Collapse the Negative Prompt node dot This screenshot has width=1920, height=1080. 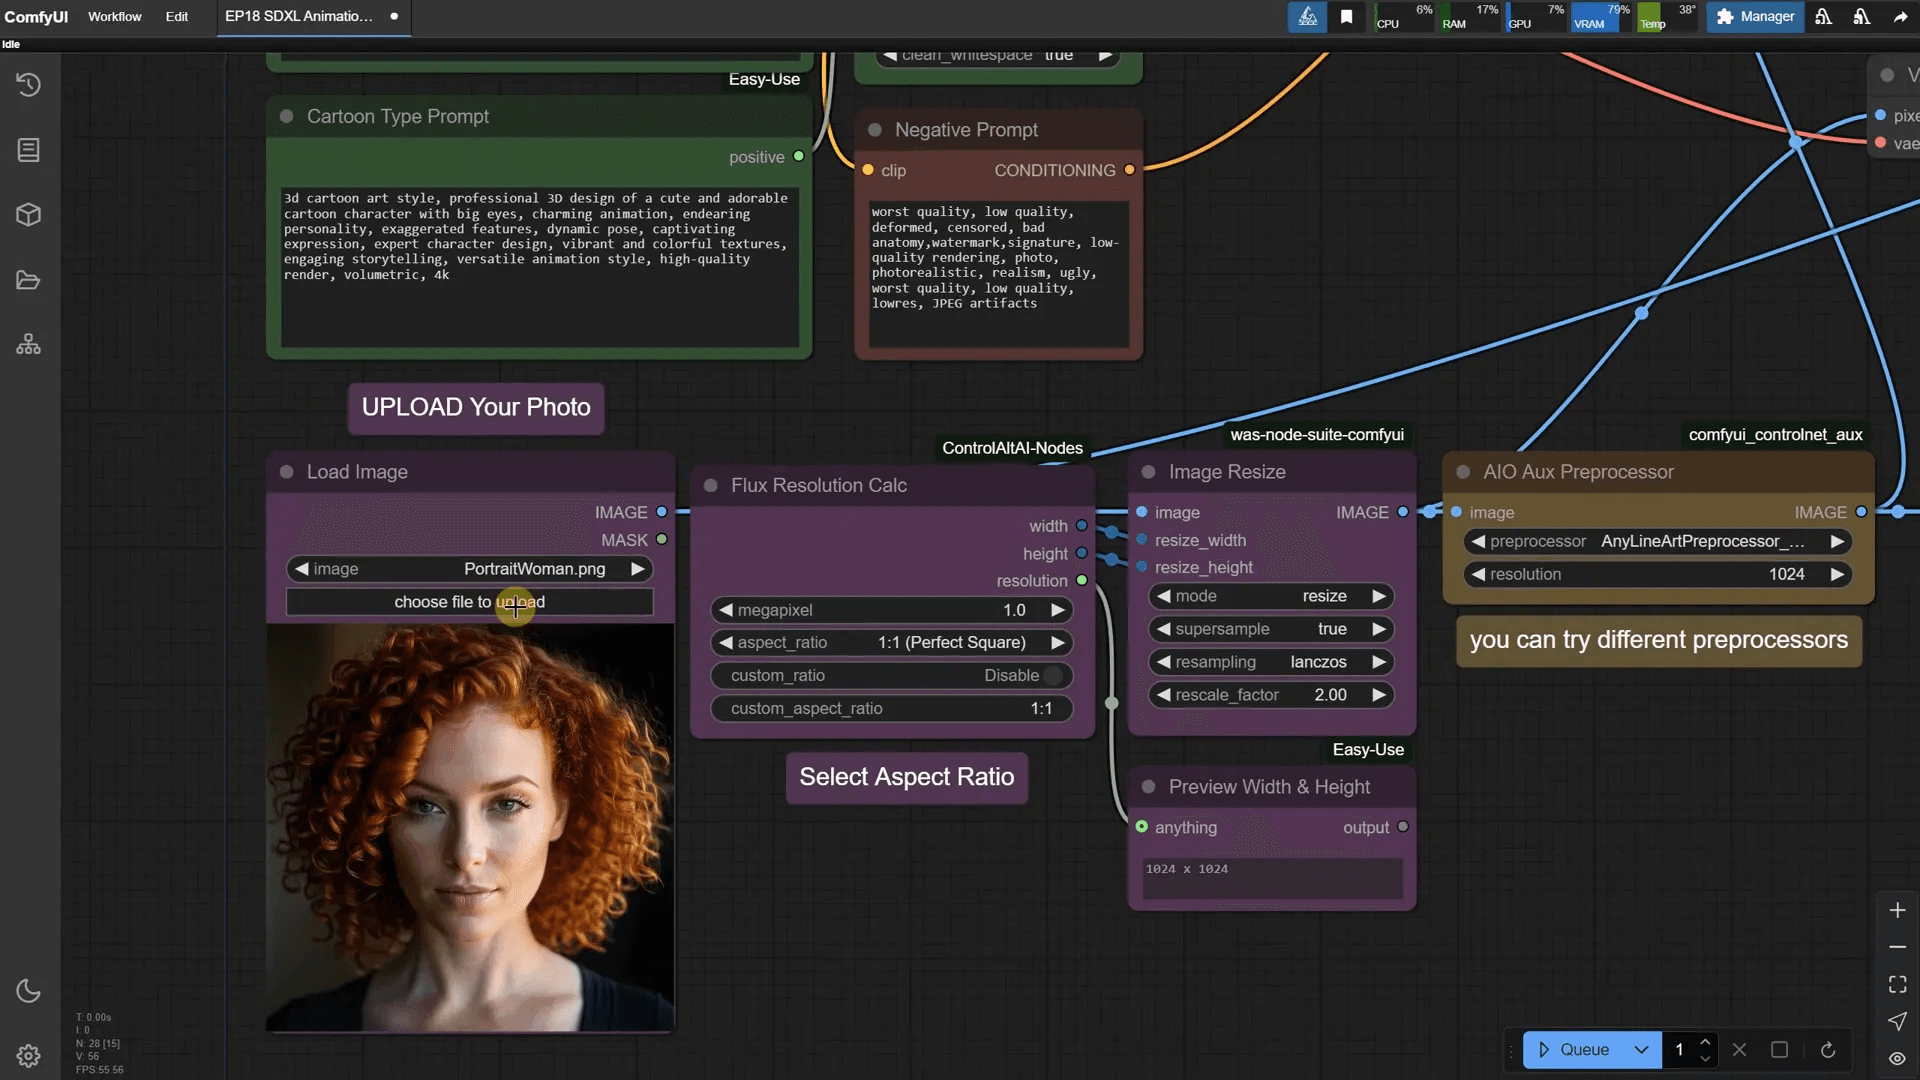[x=875, y=130]
